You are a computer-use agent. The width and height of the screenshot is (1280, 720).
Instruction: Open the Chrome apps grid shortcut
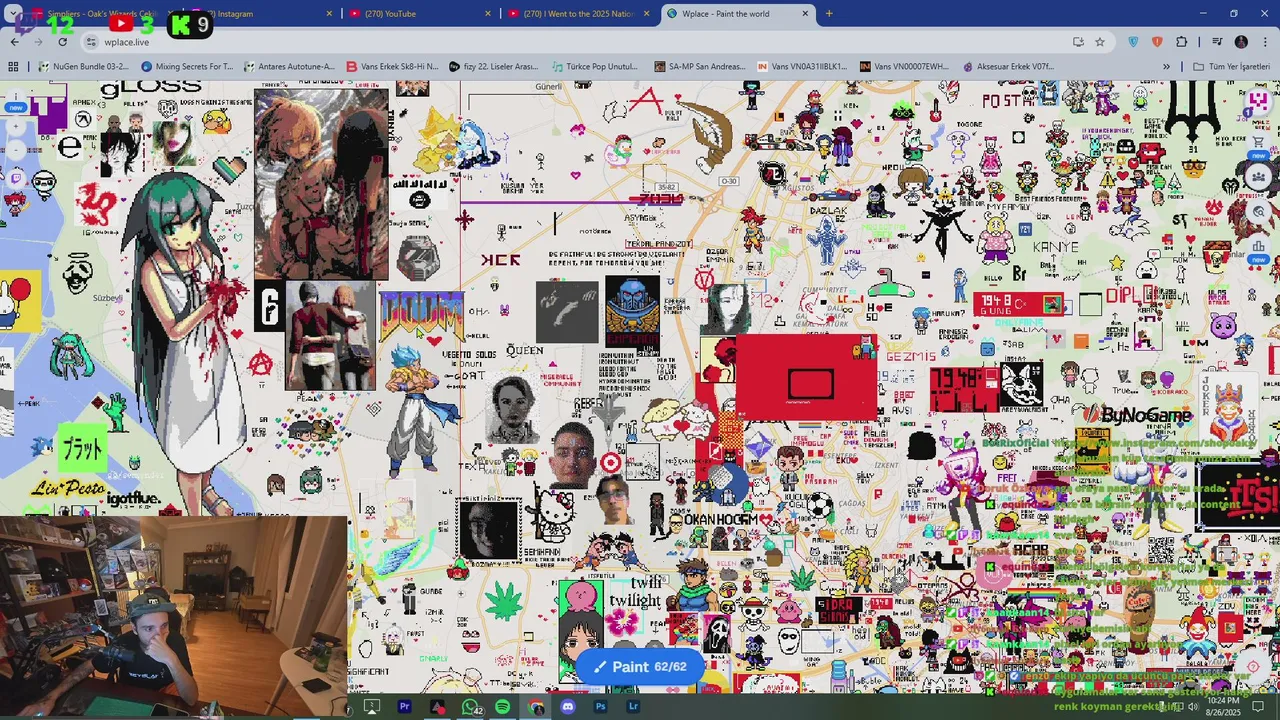point(13,67)
